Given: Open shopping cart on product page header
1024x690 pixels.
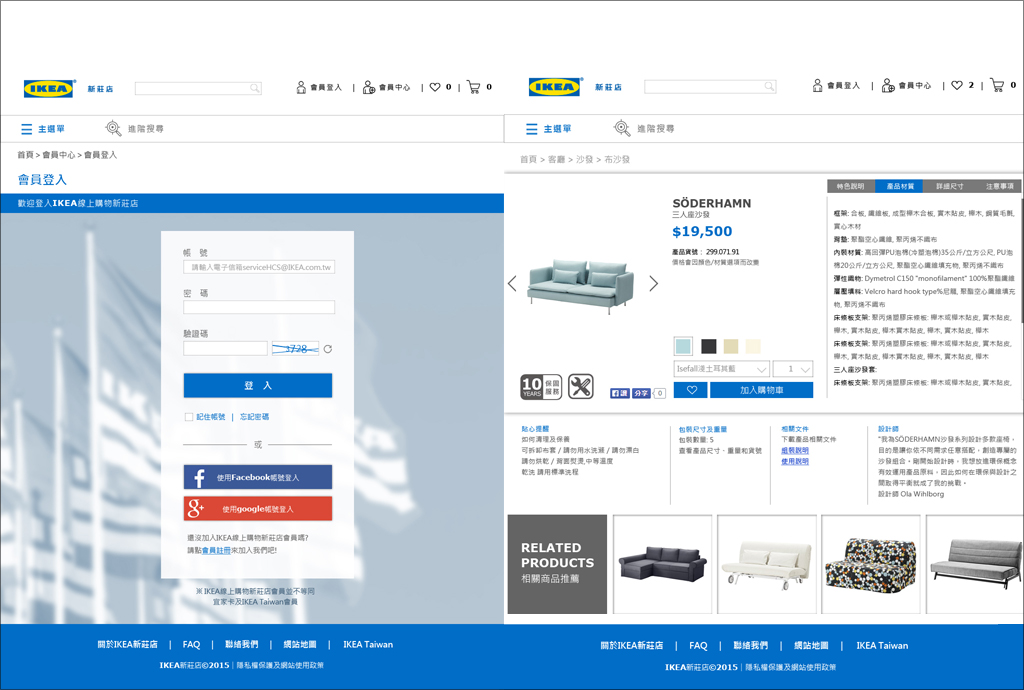Looking at the screenshot, I should click(x=1003, y=85).
